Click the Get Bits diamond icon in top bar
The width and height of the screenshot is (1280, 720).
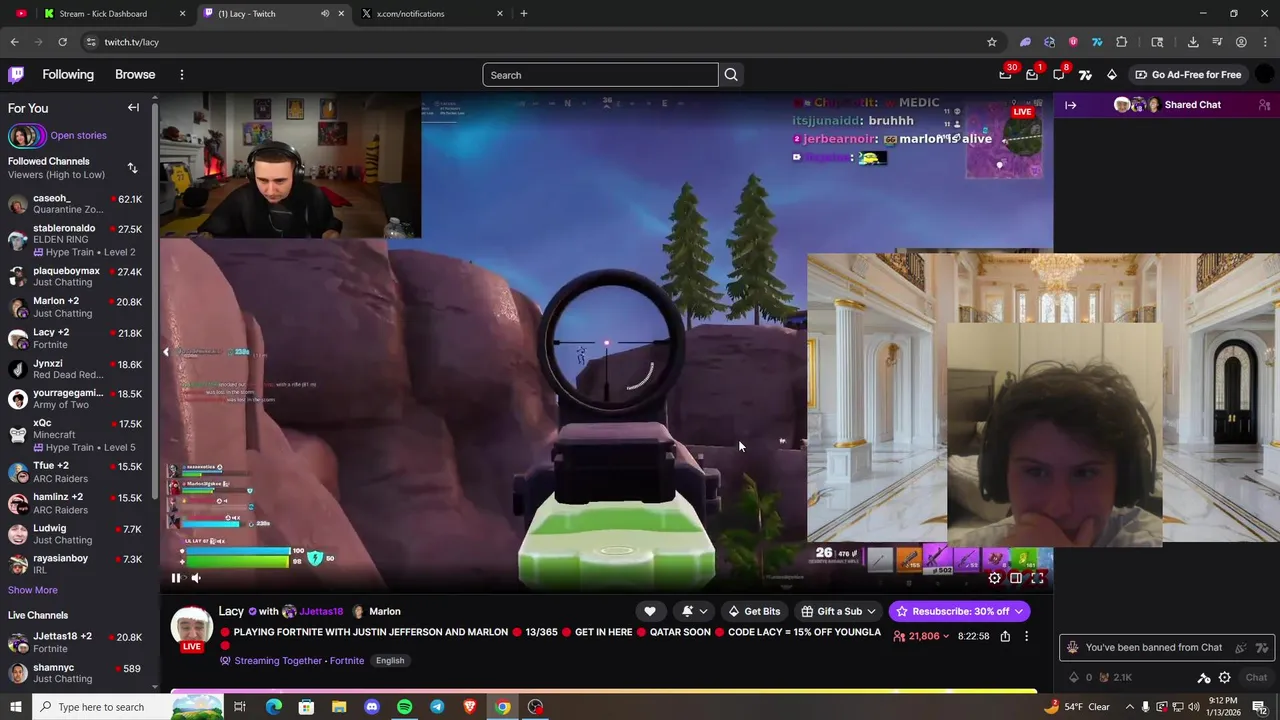click(1112, 75)
